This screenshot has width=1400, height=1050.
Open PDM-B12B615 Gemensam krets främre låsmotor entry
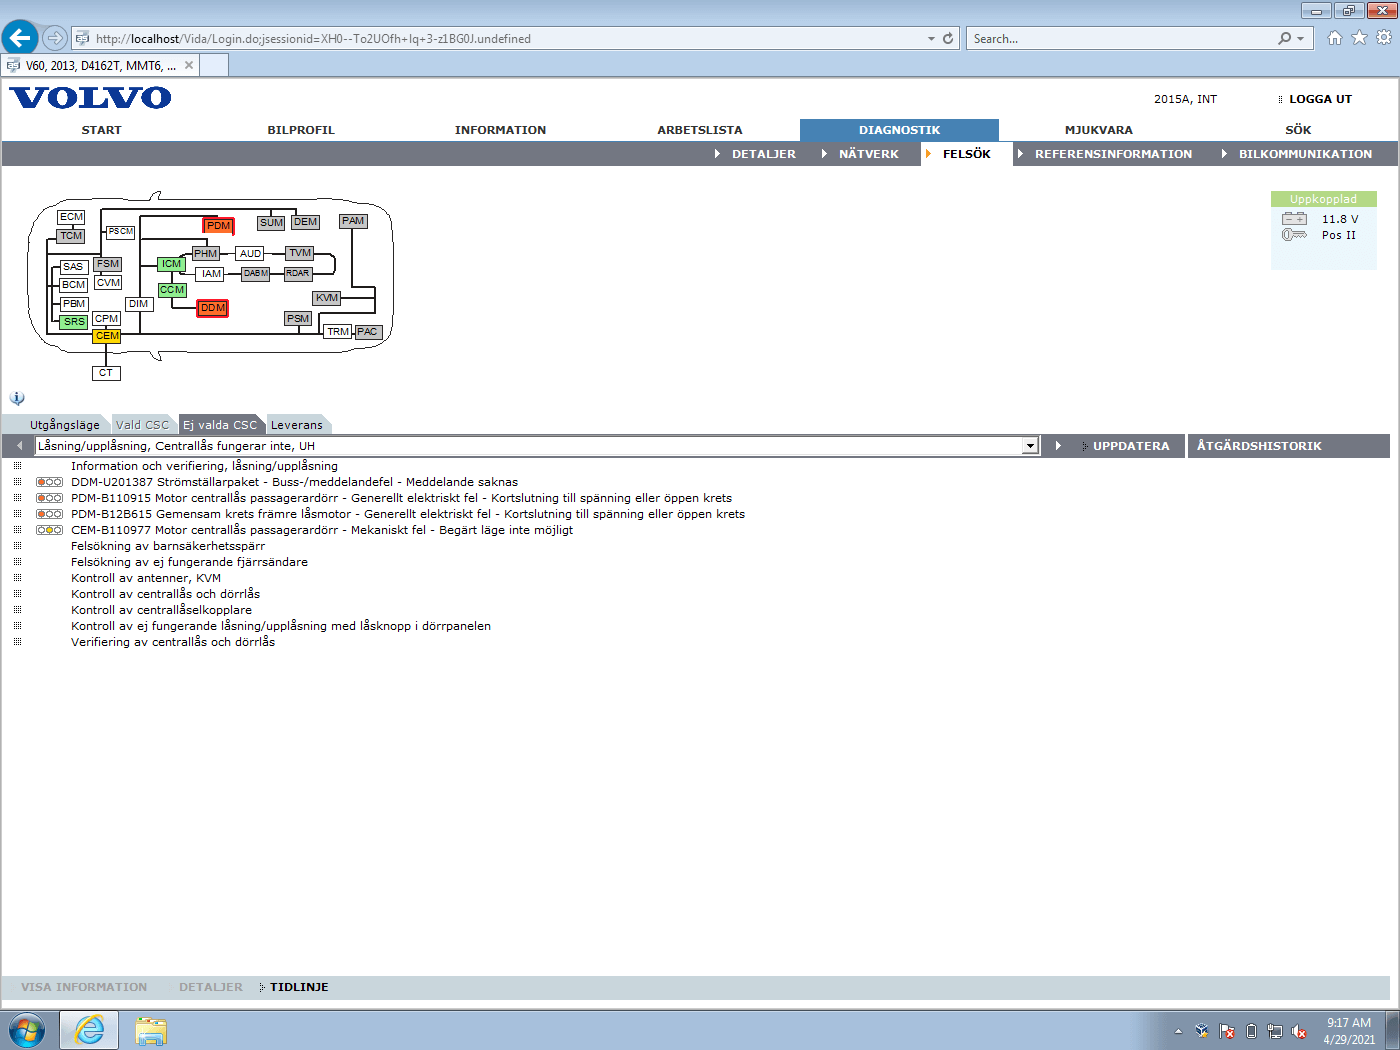point(408,514)
